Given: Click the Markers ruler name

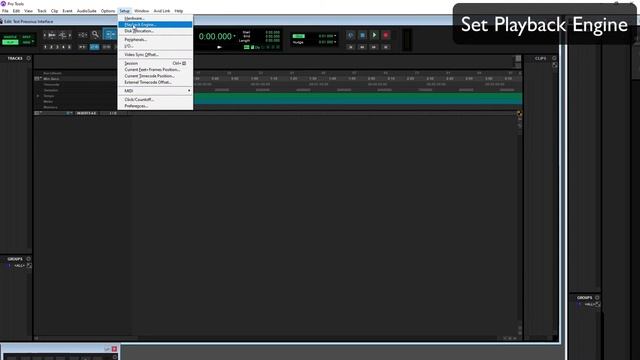Looking at the screenshot, I should click(x=51, y=107).
